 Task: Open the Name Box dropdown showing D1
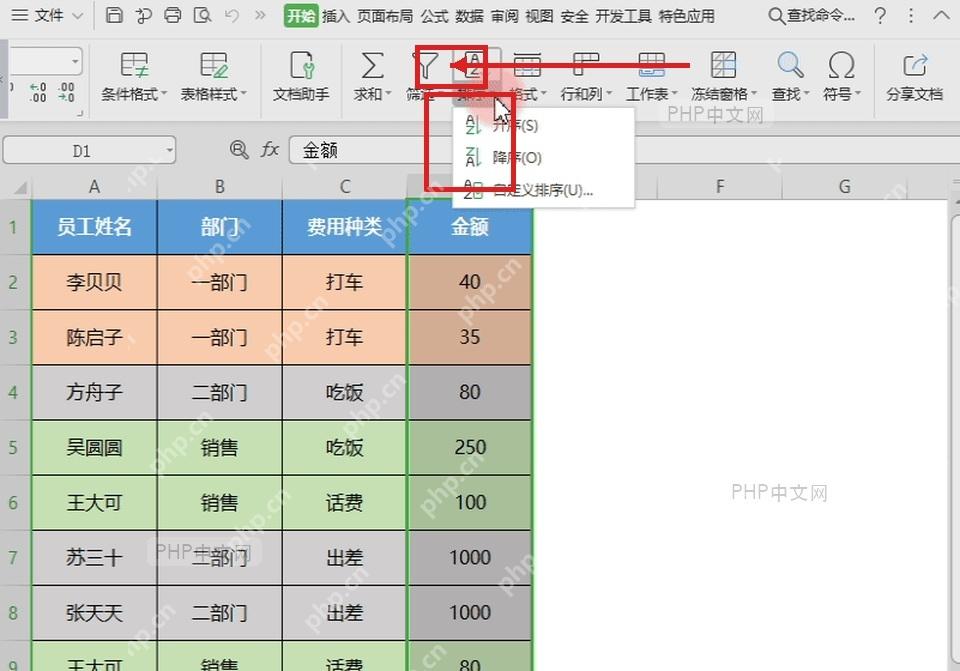tap(169, 150)
